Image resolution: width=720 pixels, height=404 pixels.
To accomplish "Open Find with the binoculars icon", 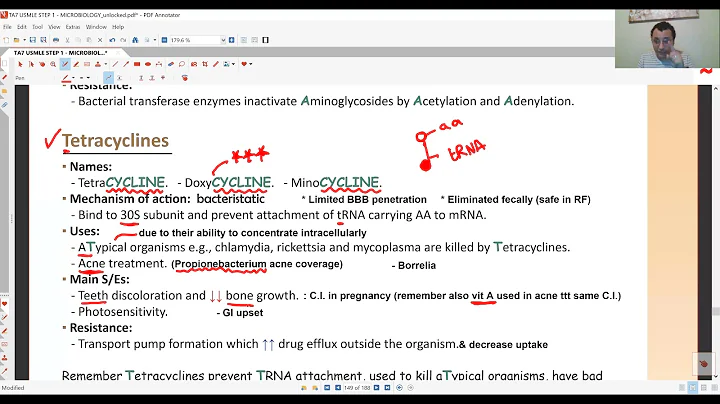I will point(135,40).
